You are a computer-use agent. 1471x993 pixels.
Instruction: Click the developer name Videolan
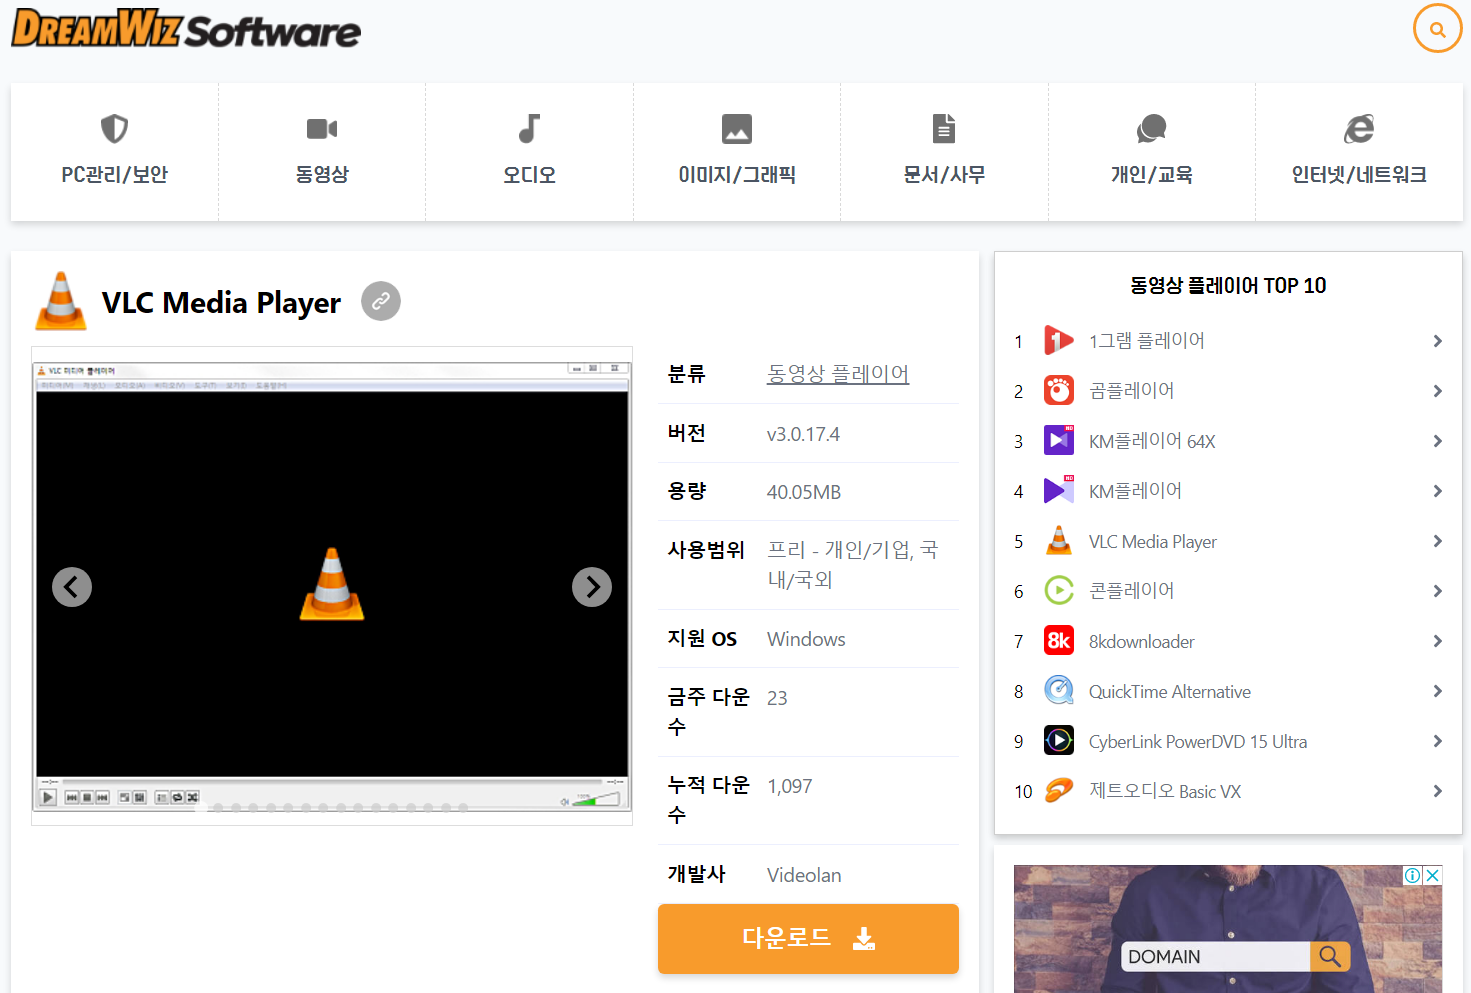[x=804, y=875]
